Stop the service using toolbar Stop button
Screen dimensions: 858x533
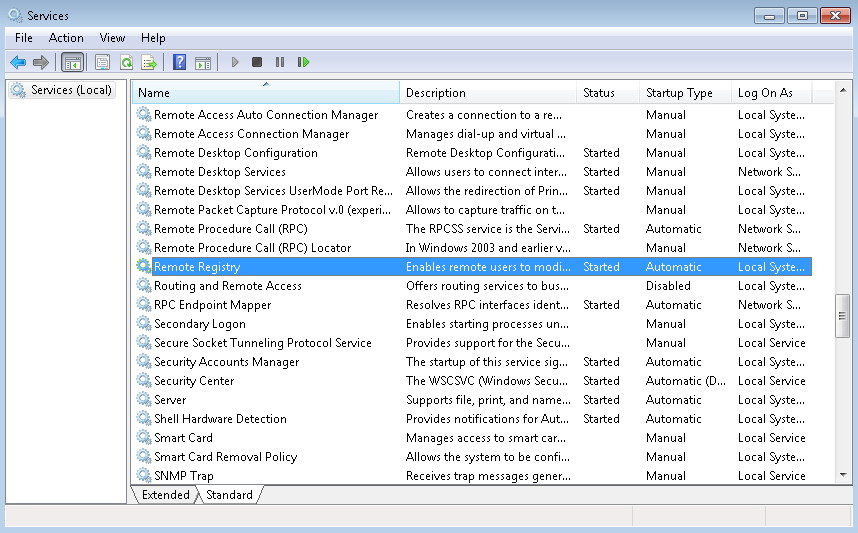pos(257,62)
